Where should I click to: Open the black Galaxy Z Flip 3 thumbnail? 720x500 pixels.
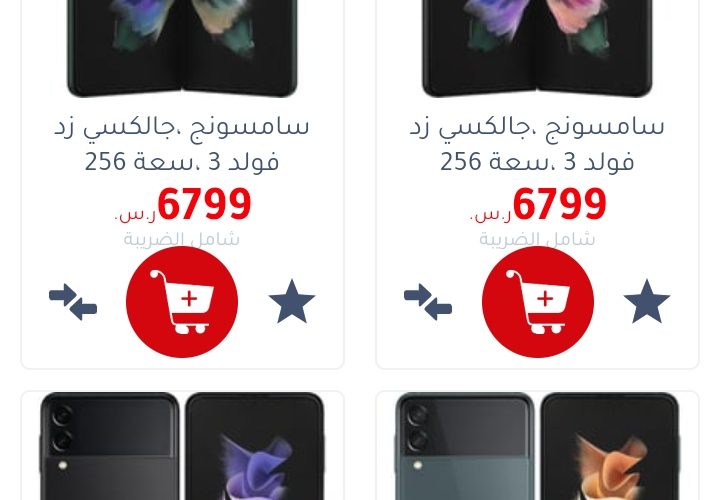point(182,446)
